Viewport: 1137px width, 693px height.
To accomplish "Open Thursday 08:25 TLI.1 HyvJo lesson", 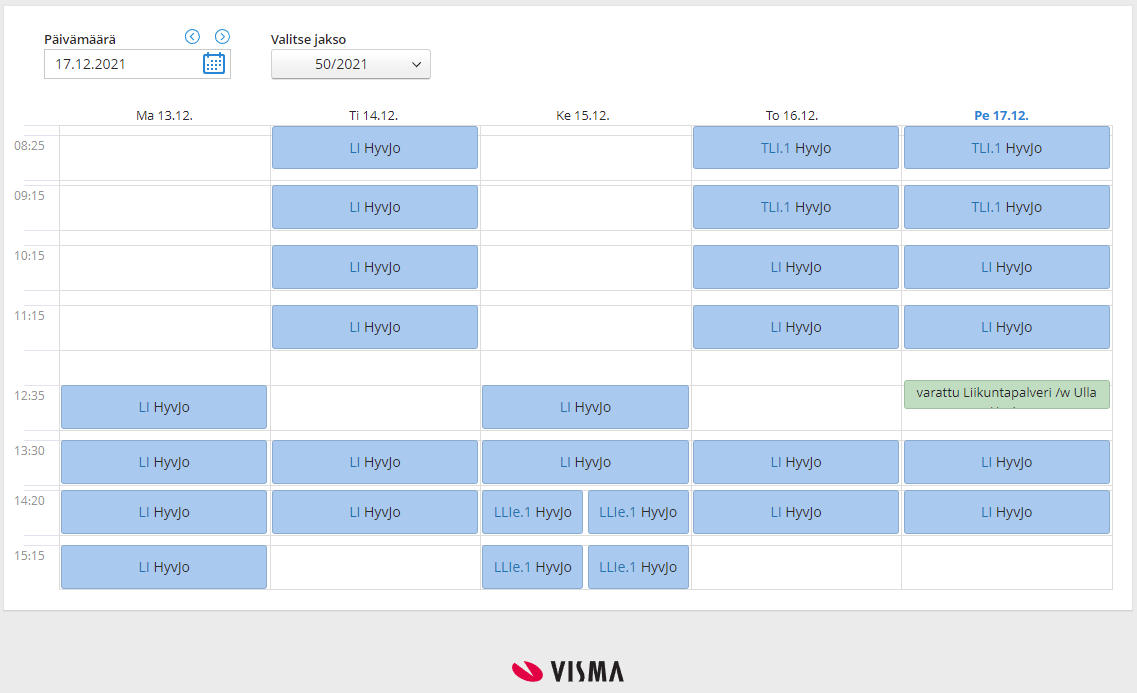I will [x=796, y=148].
